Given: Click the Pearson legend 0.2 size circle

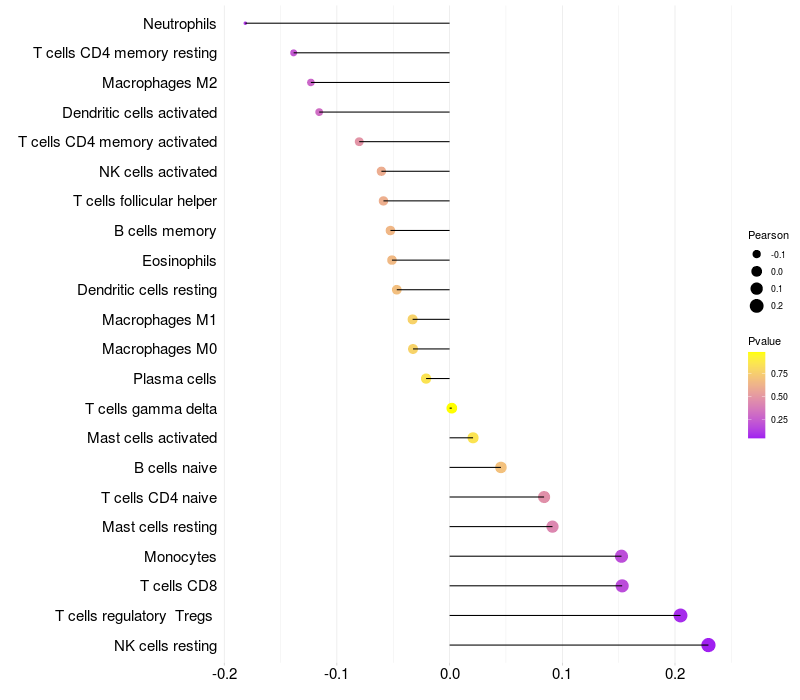Looking at the screenshot, I should click(x=757, y=306).
